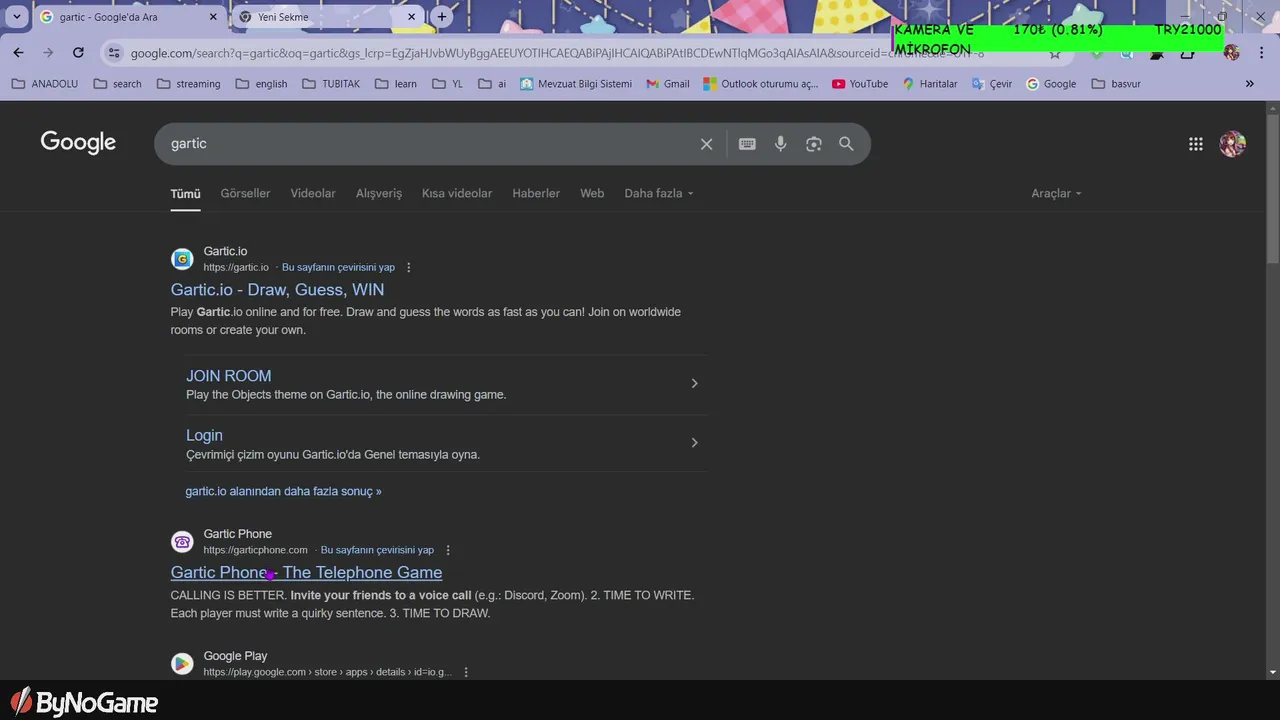The height and width of the screenshot is (720, 1280).
Task: Open more options for the Gartic.io result
Action: [408, 268]
